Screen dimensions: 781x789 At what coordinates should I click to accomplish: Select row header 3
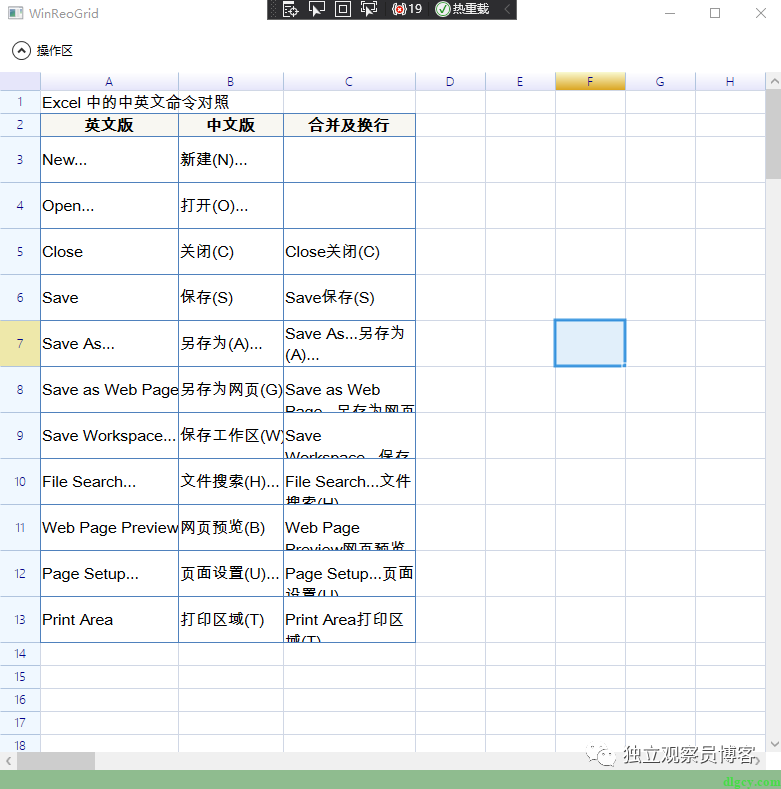click(x=20, y=160)
